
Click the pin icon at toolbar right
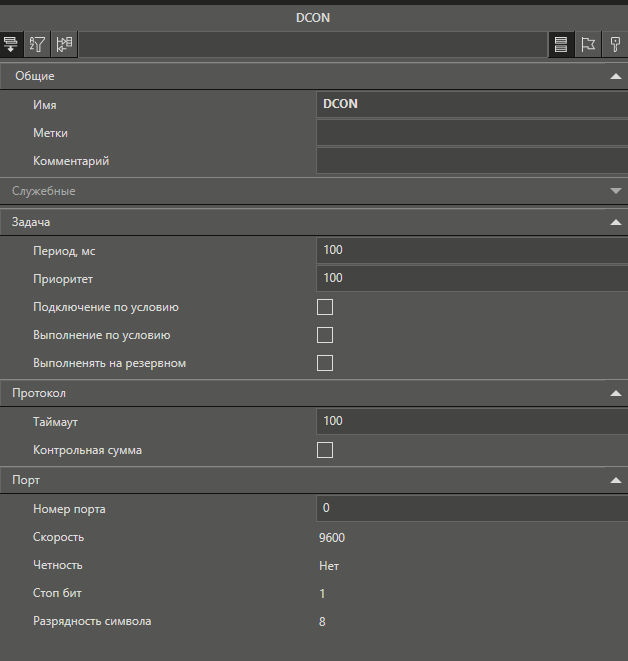615,44
